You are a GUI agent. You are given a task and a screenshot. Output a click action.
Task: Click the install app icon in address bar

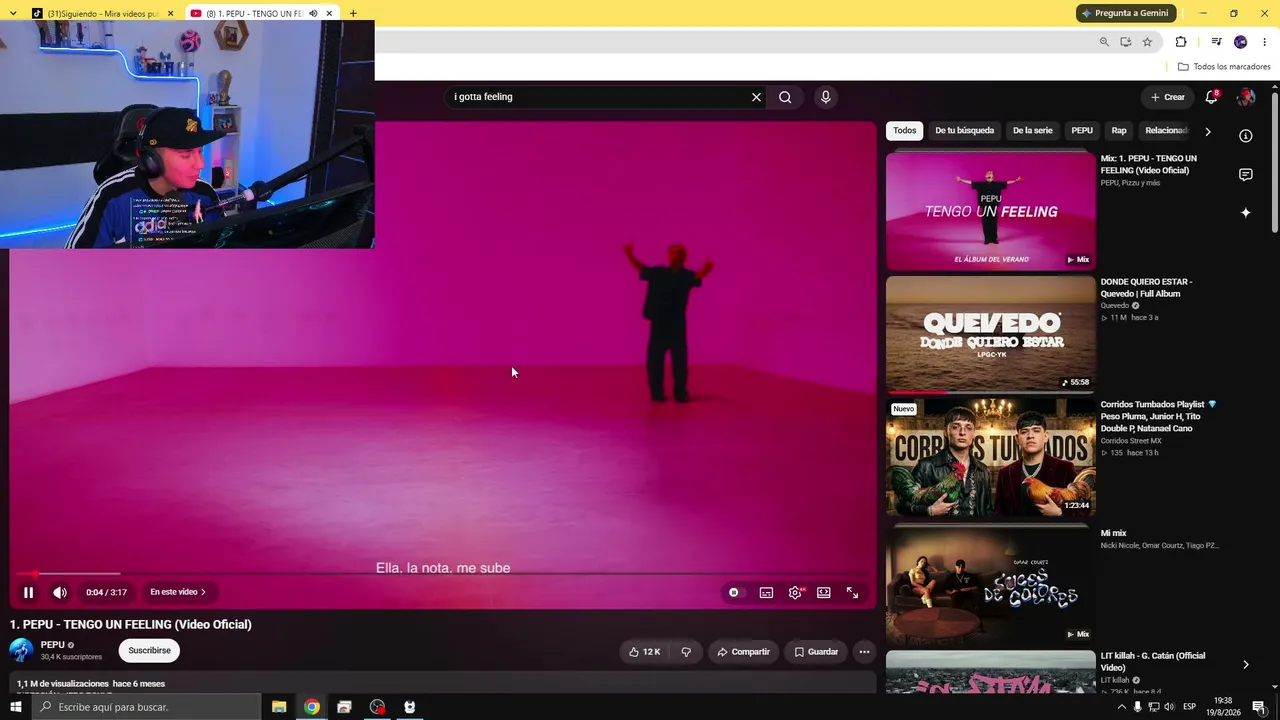pos(1126,42)
